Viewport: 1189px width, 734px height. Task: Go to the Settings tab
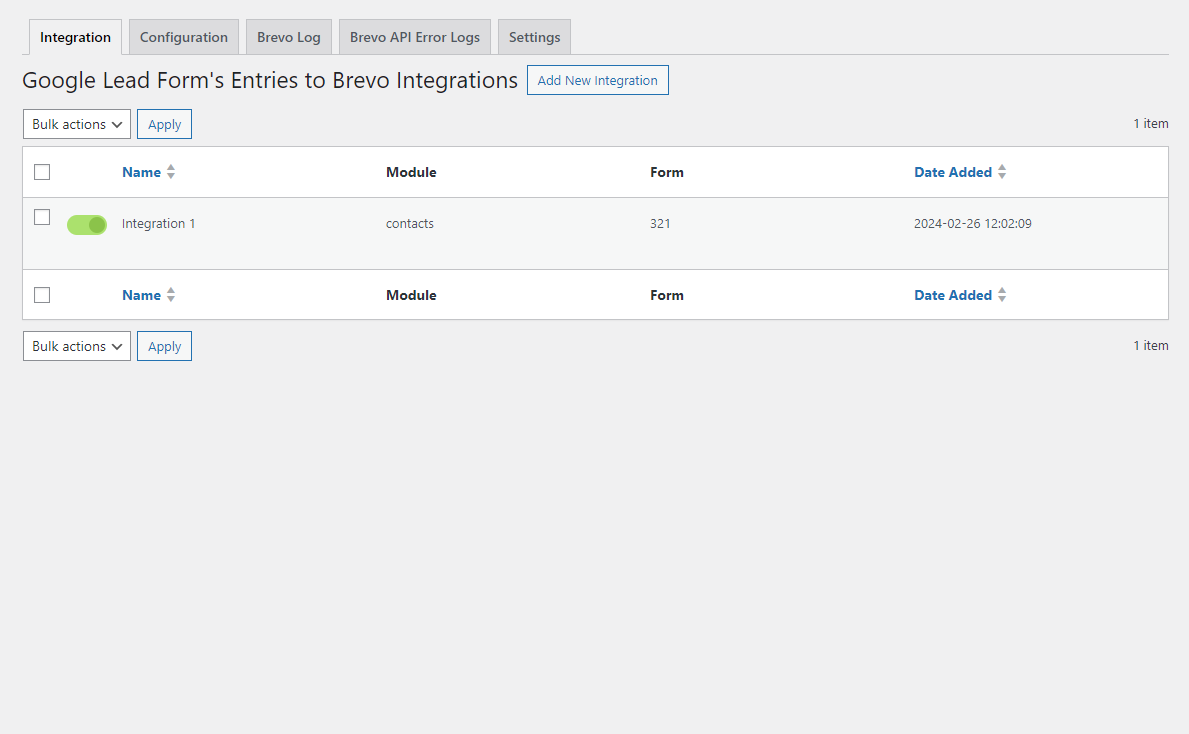tap(535, 37)
